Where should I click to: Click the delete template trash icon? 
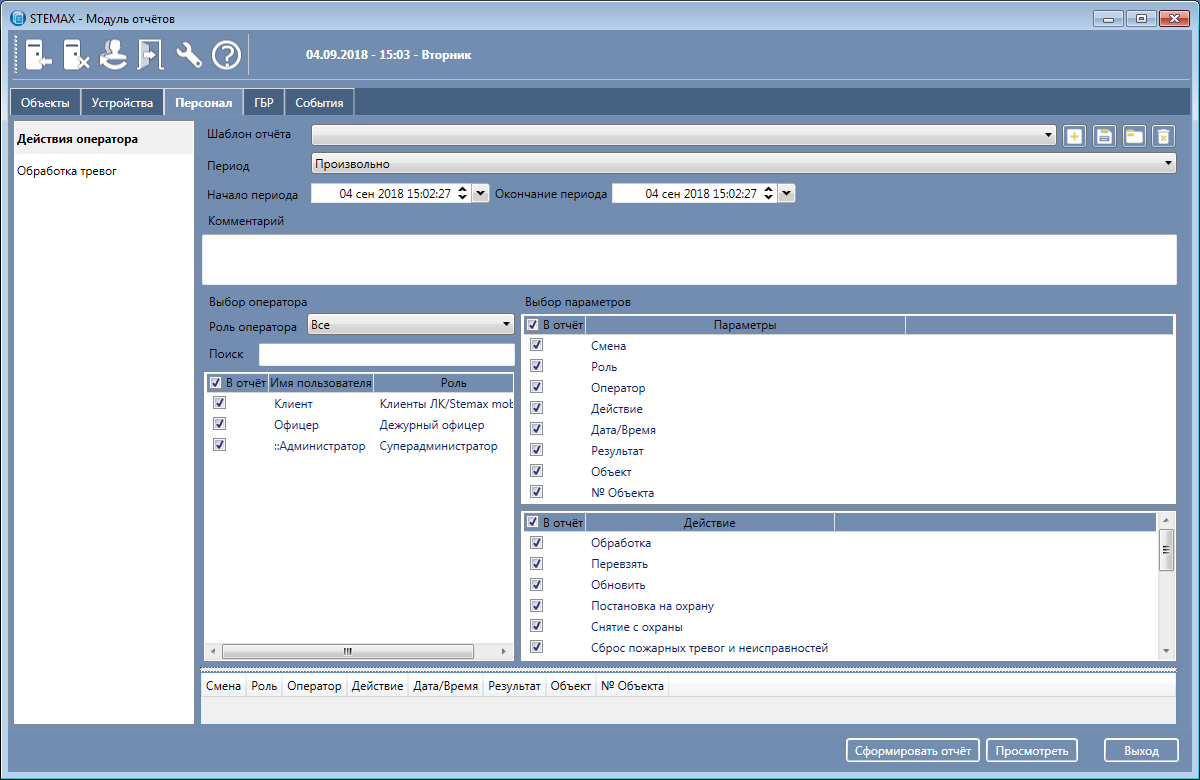coord(1162,136)
